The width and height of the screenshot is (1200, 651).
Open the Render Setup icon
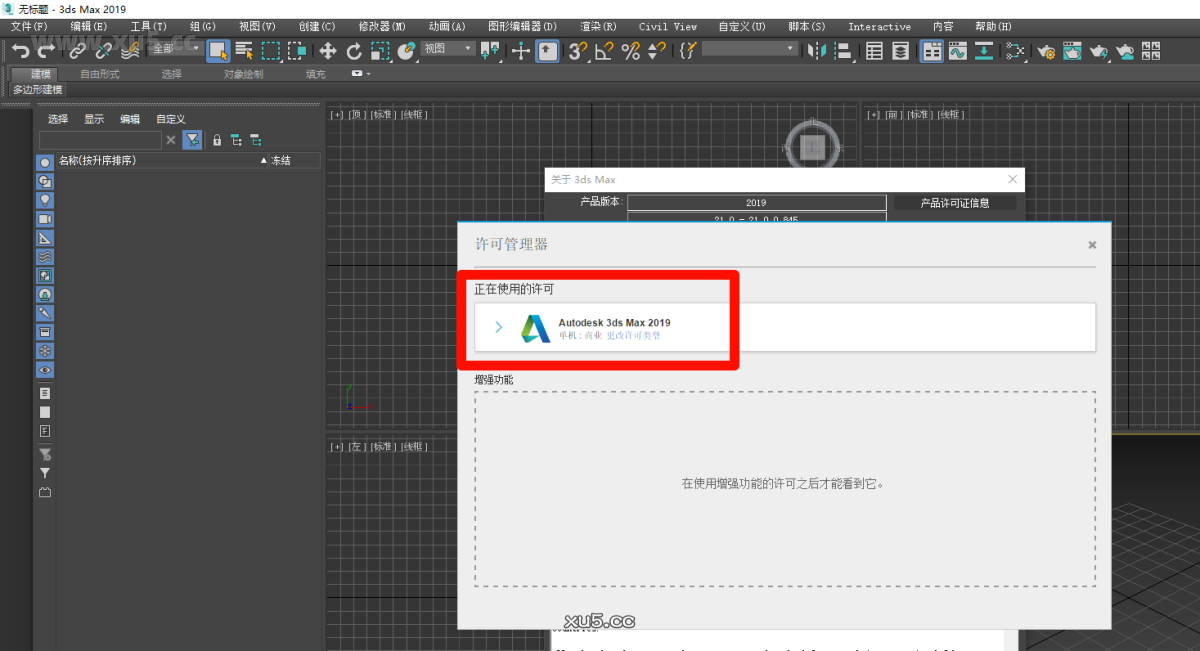pyautogui.click(x=1046, y=50)
